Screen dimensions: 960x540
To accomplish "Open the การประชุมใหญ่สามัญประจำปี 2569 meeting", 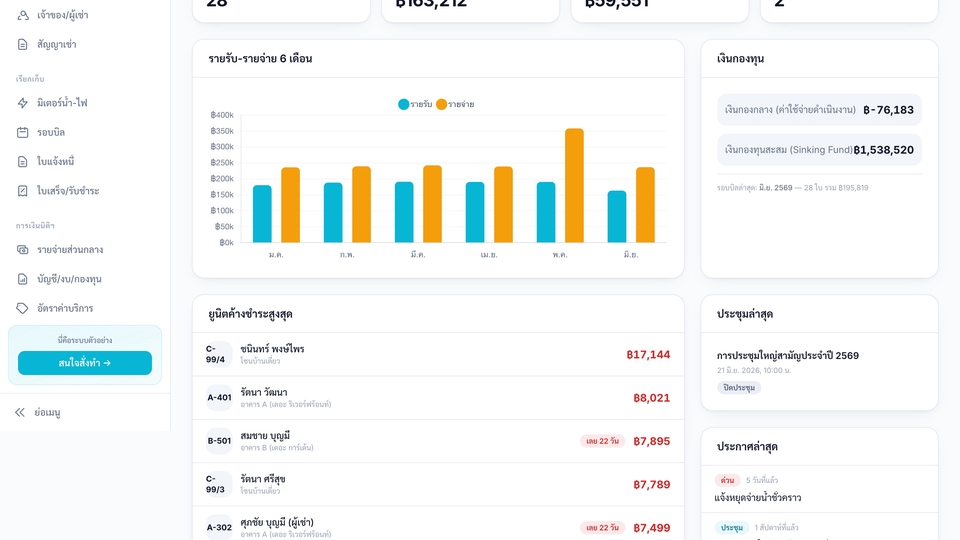I will tap(787, 356).
